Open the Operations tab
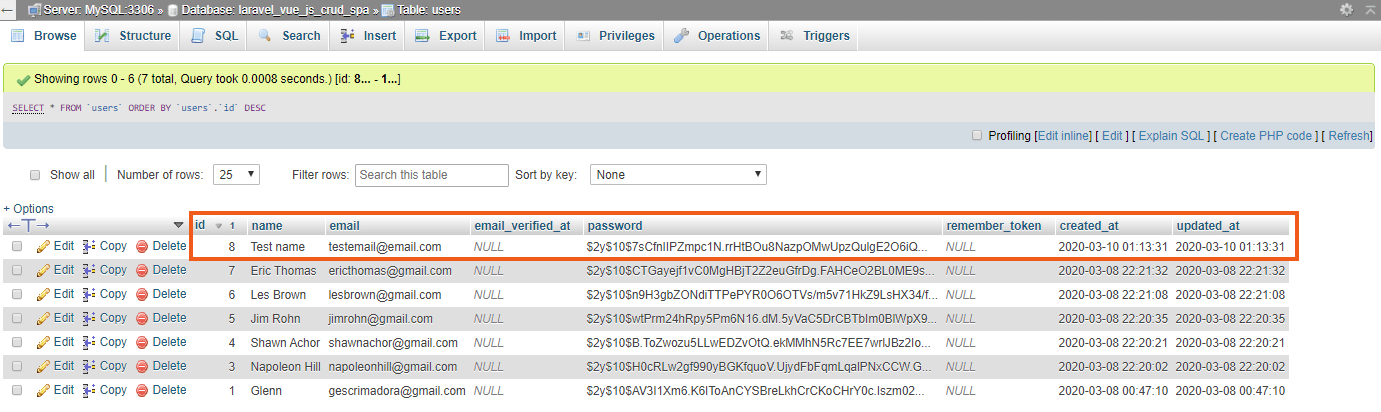 718,35
